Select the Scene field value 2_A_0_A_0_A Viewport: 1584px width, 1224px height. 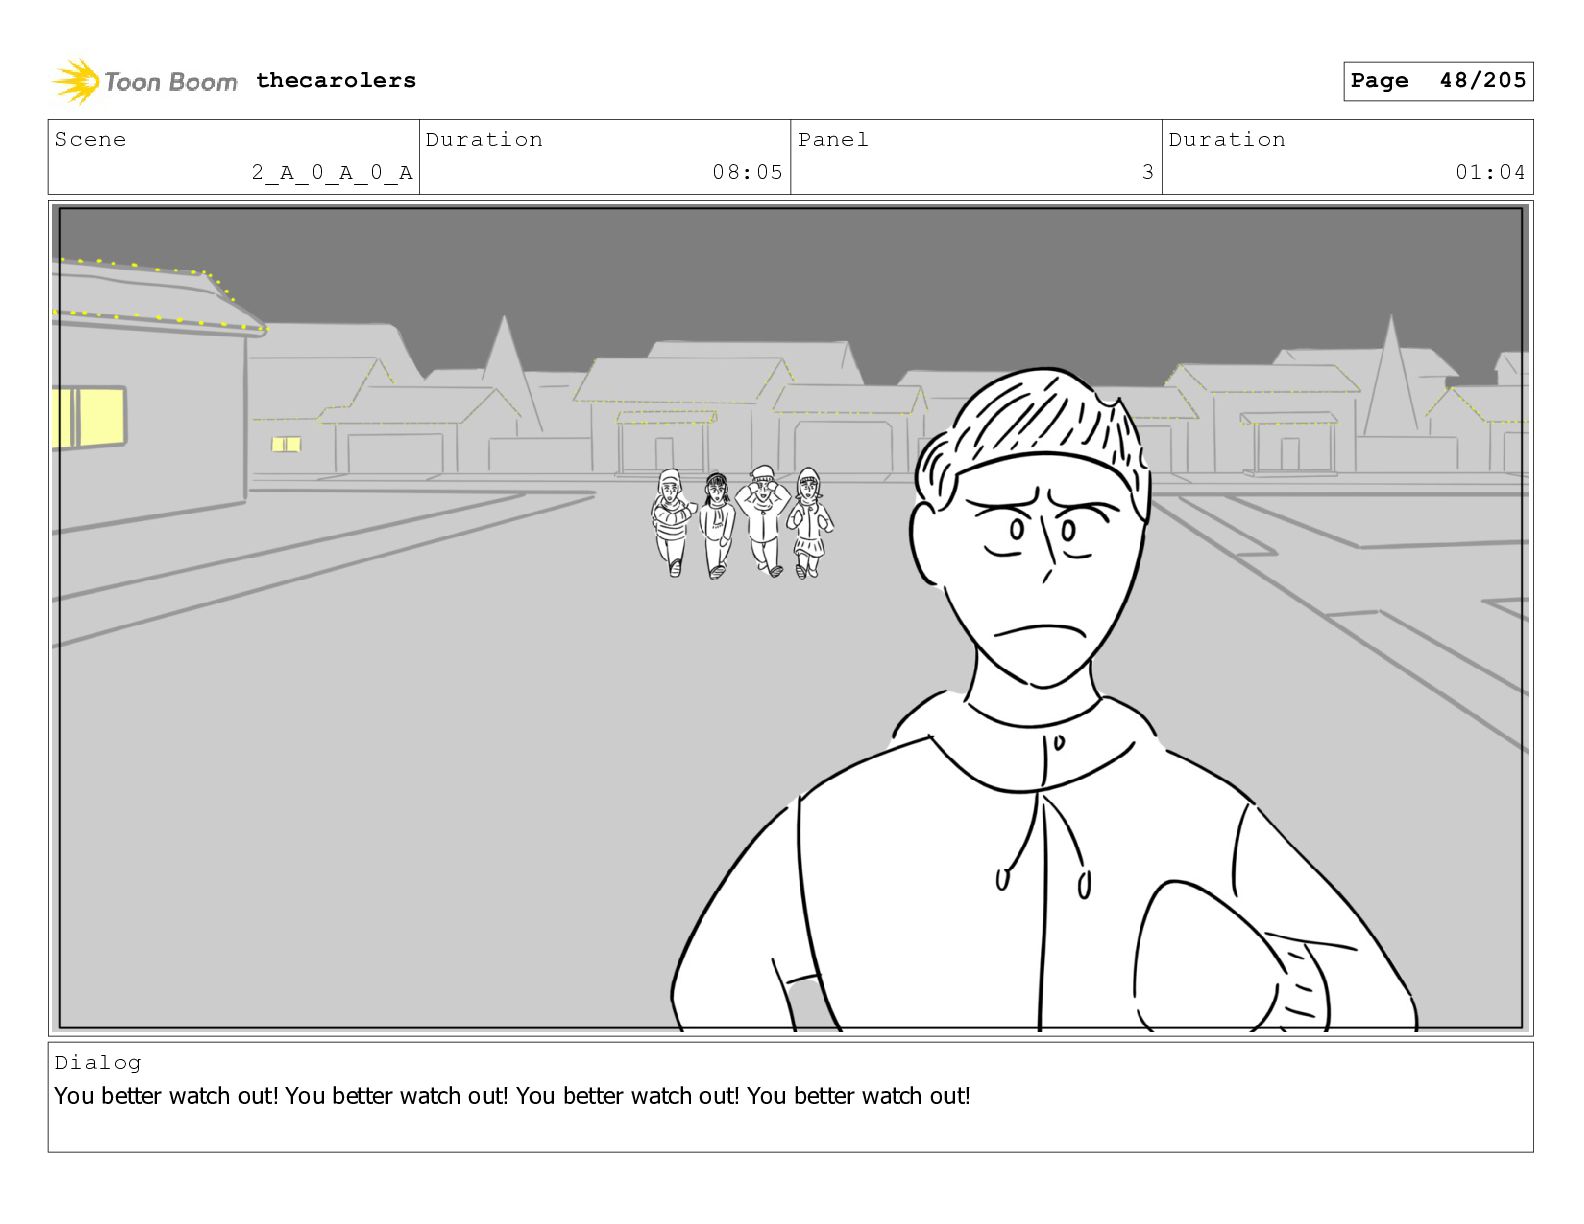pos(332,172)
